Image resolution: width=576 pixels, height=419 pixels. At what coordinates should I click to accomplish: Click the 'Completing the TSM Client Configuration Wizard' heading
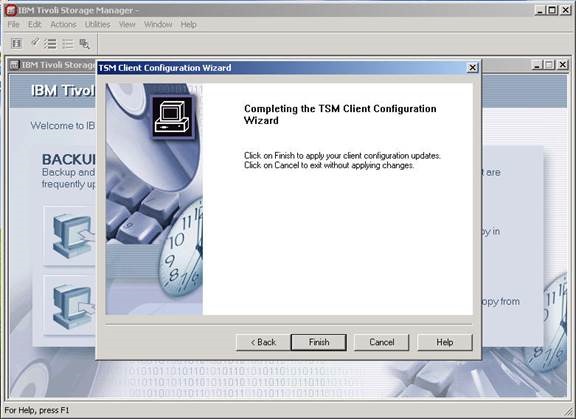click(340, 115)
